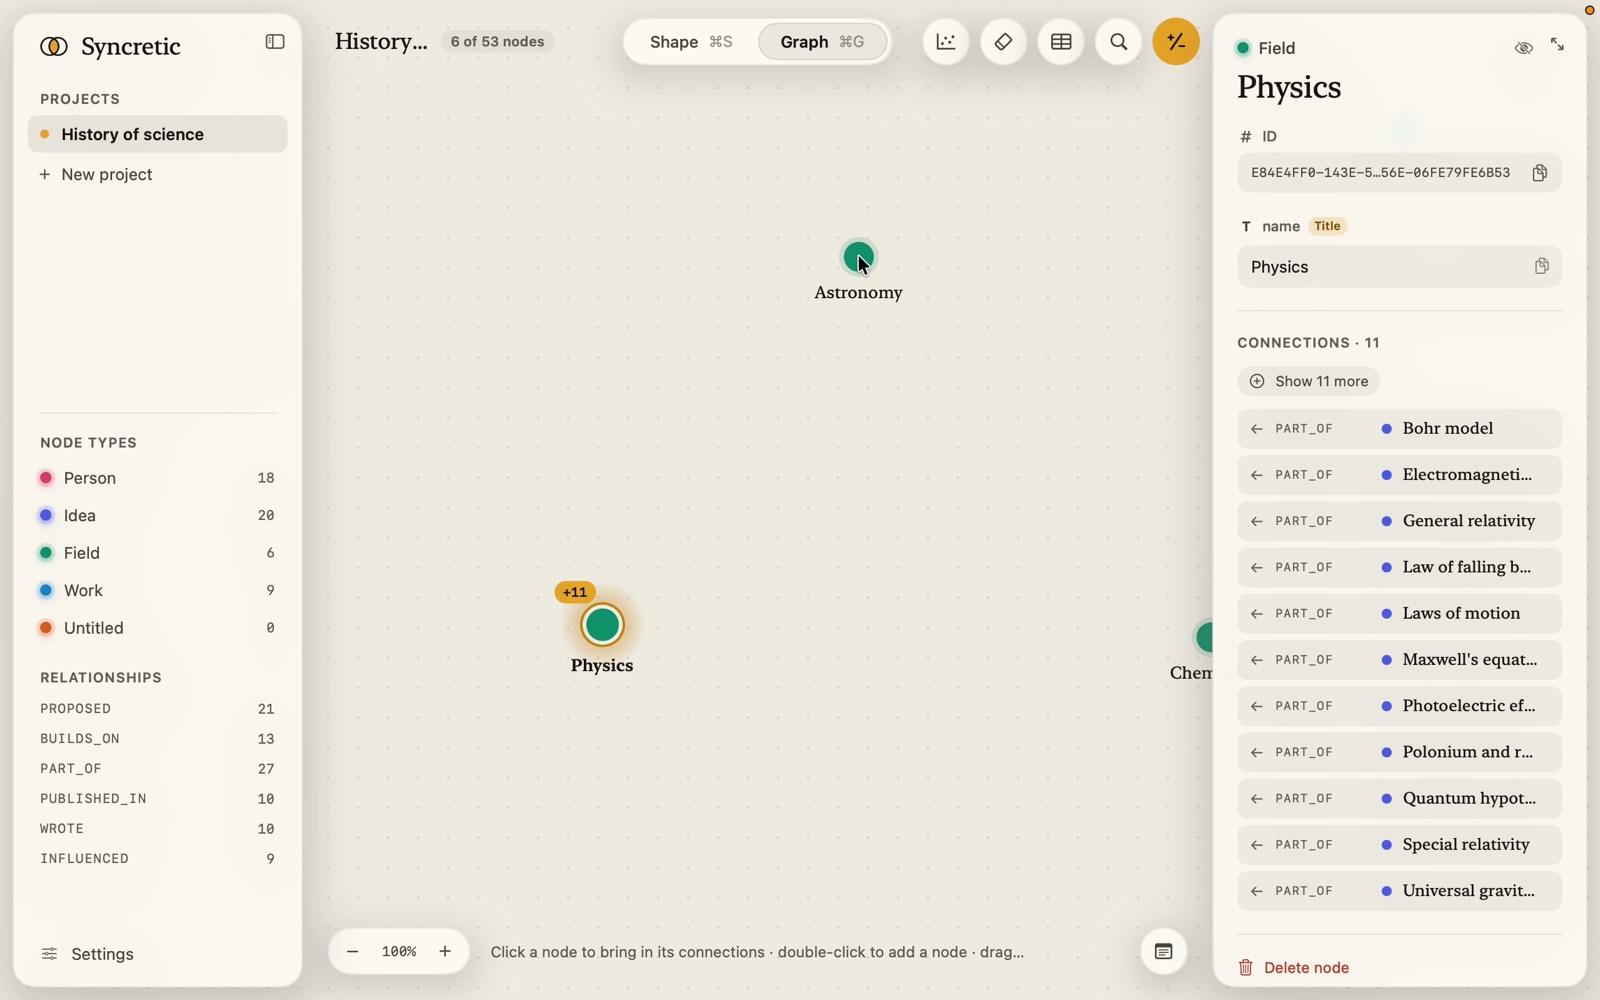This screenshot has height=1000, width=1600.
Task: Open Bohr model connection
Action: [x=1399, y=429]
